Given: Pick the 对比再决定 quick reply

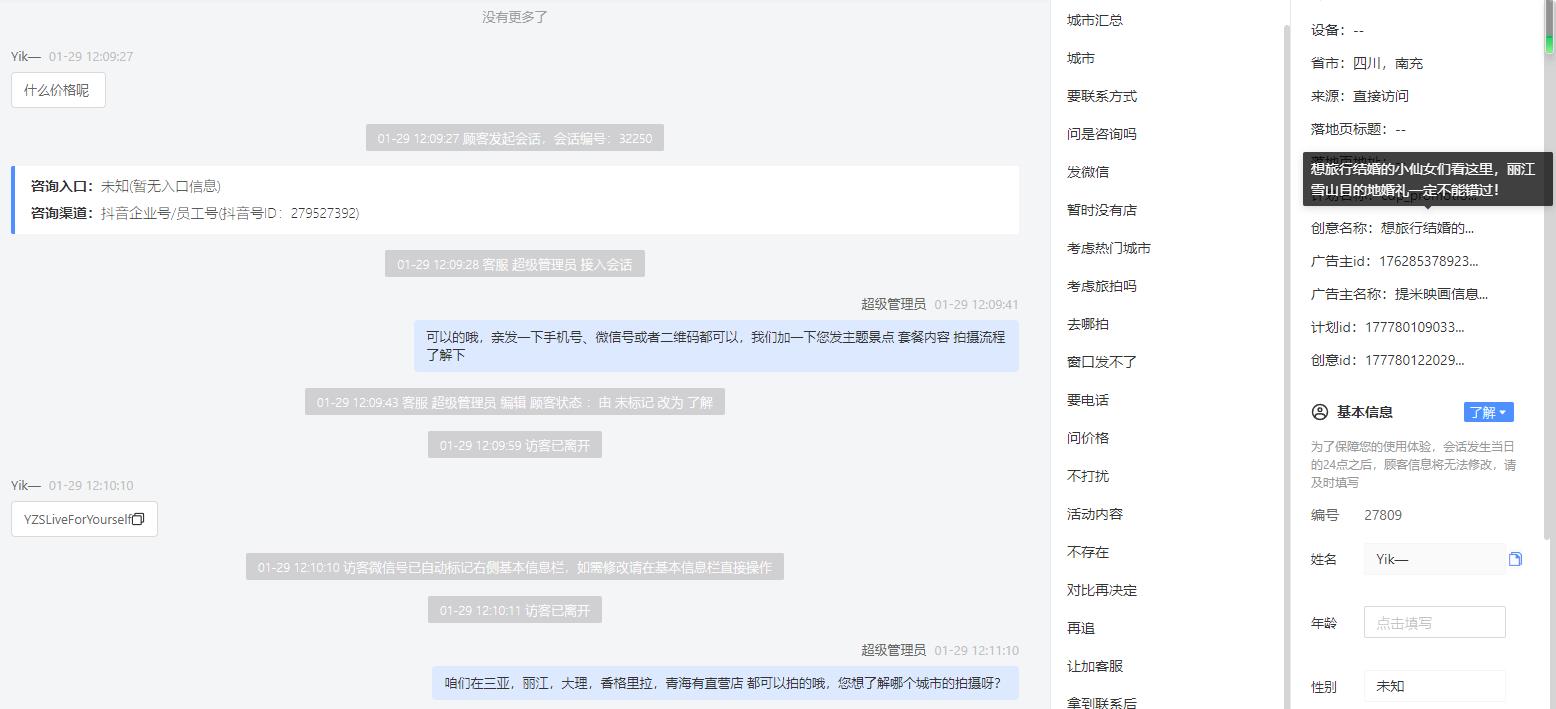Looking at the screenshot, I should pos(1101,590).
